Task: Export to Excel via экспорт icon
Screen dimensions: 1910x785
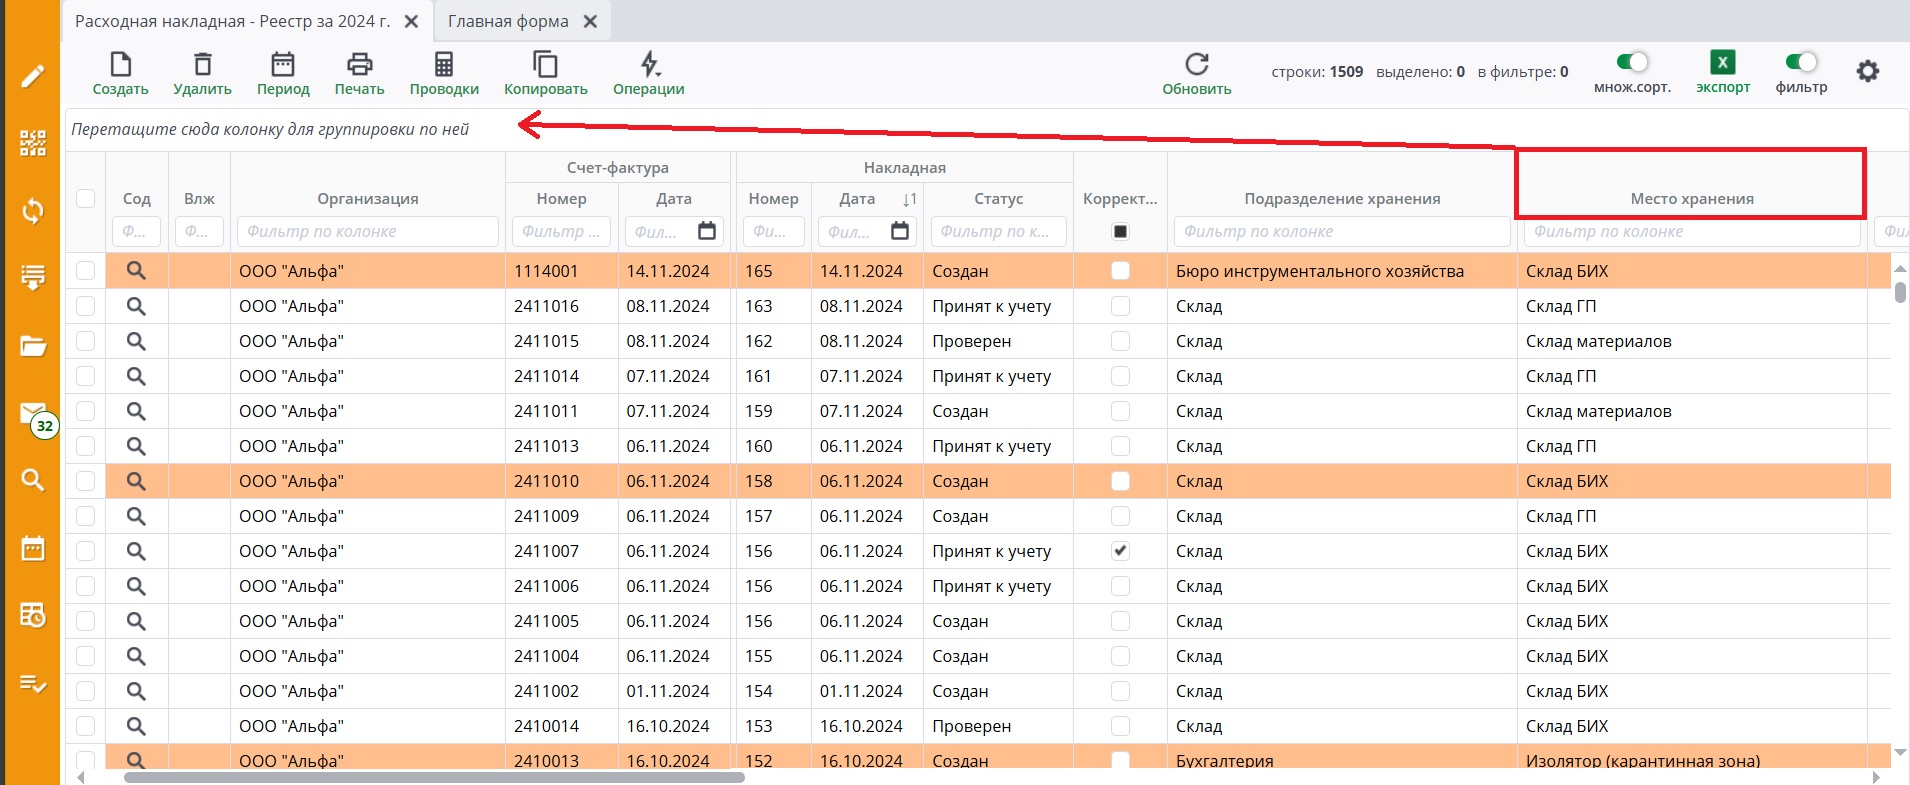Action: click(1722, 63)
